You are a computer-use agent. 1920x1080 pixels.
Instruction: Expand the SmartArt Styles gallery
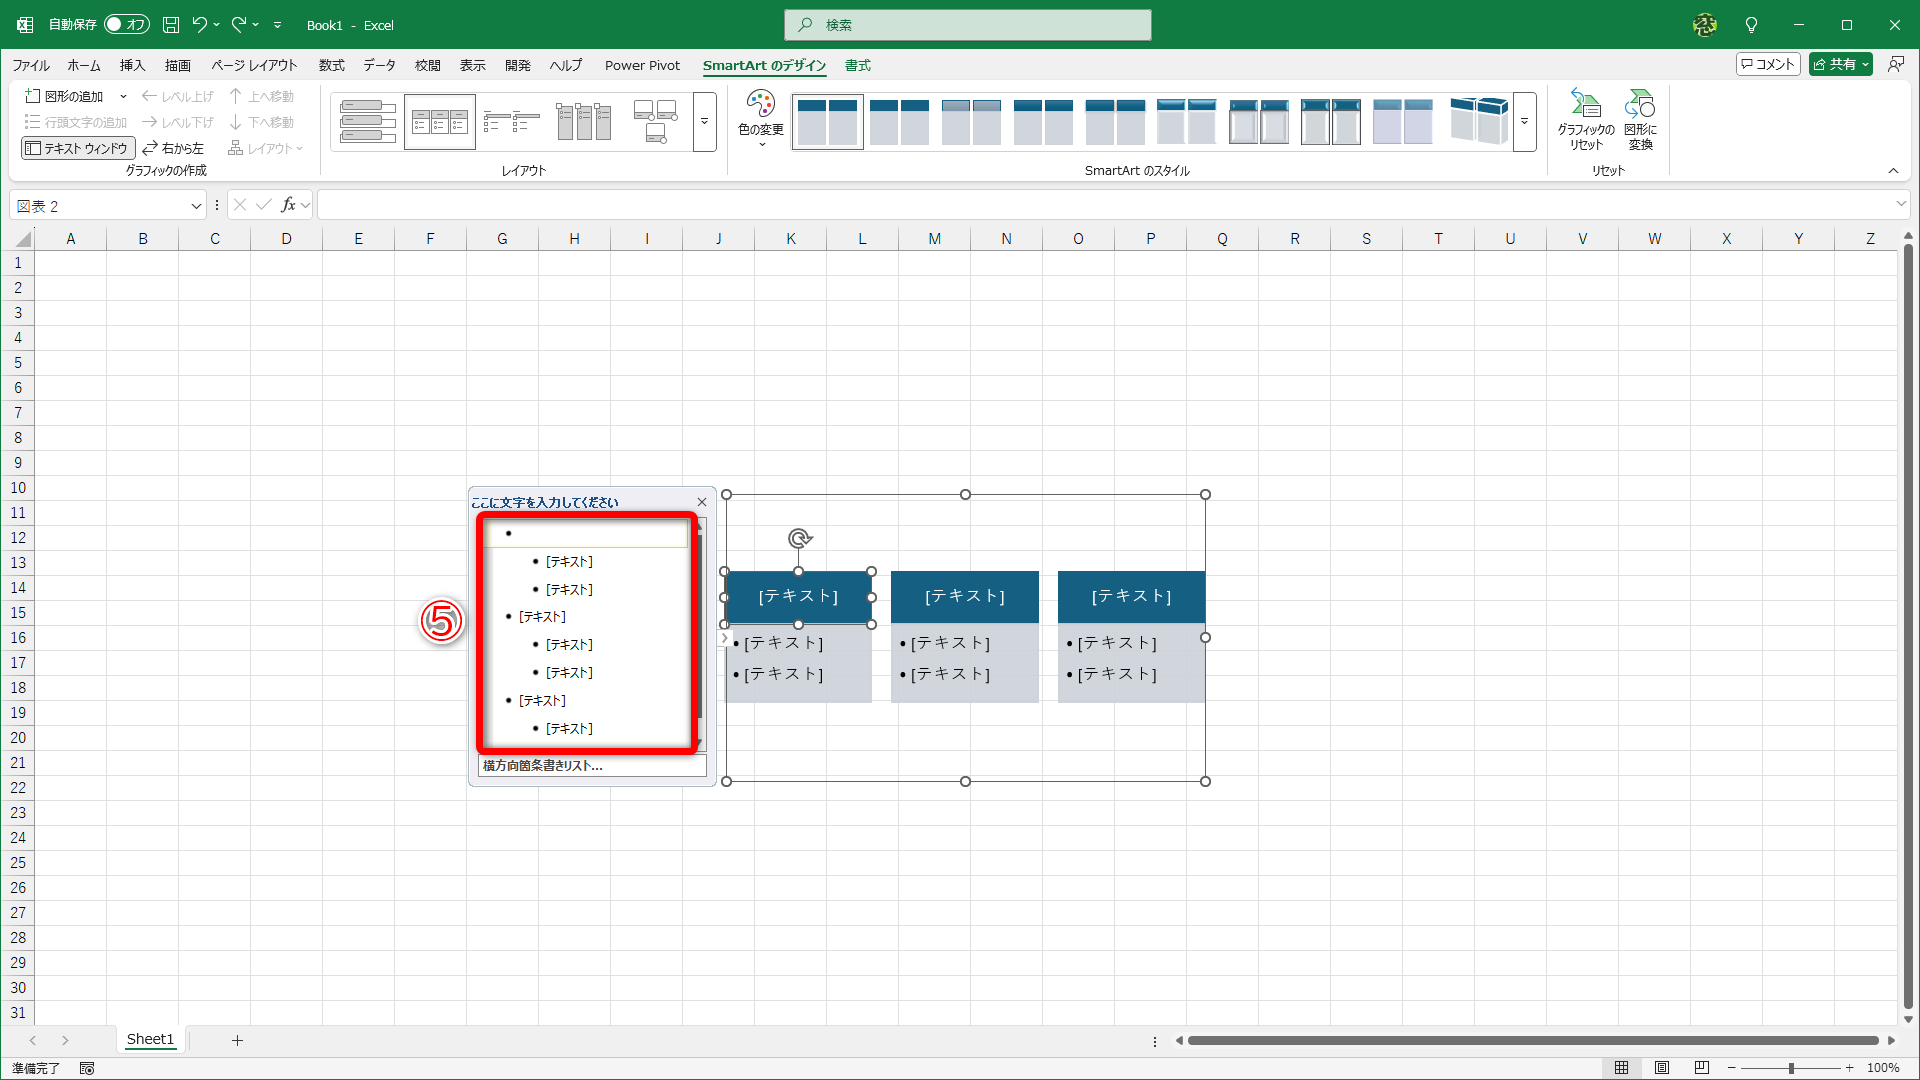click(x=1524, y=122)
